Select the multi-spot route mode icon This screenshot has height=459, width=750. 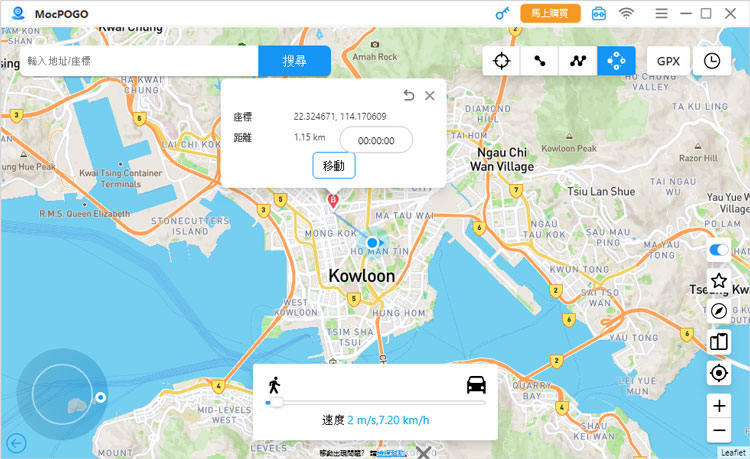578,61
